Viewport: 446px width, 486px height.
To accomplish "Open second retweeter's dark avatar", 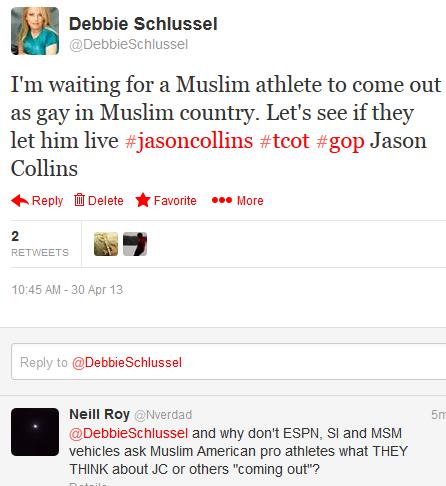I will (135, 244).
